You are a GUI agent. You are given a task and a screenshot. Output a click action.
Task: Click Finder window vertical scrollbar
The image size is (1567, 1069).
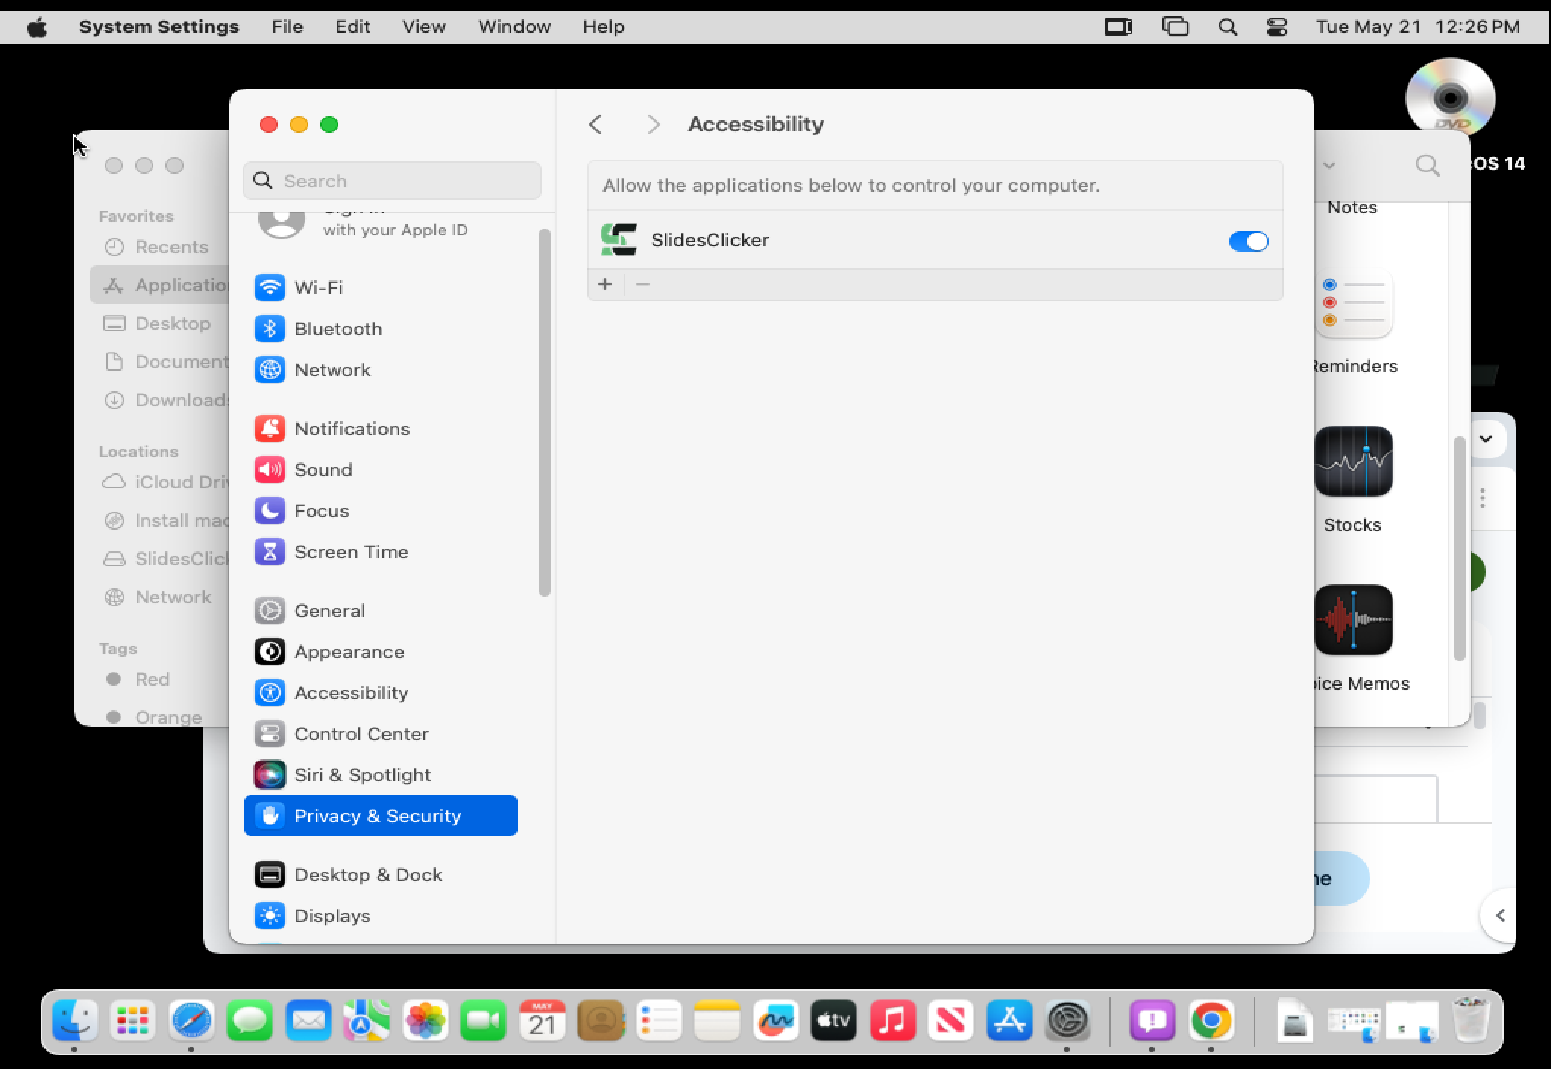click(1460, 548)
